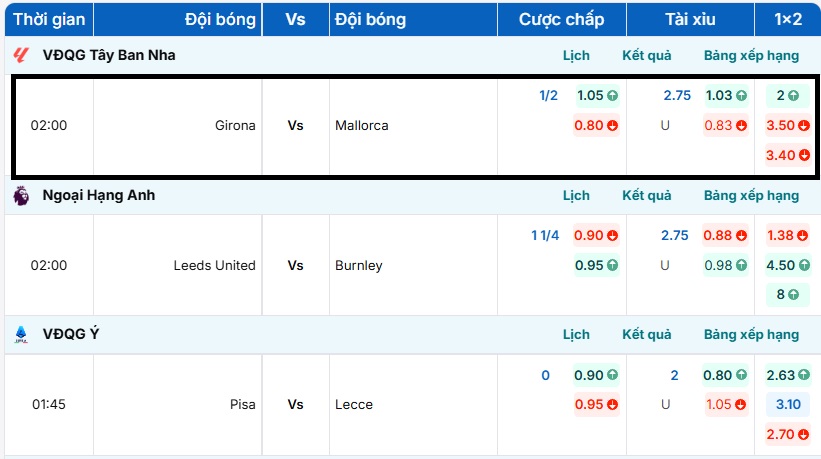Open Lịch link for VĐQG Tây Ban Nha

click(x=576, y=55)
